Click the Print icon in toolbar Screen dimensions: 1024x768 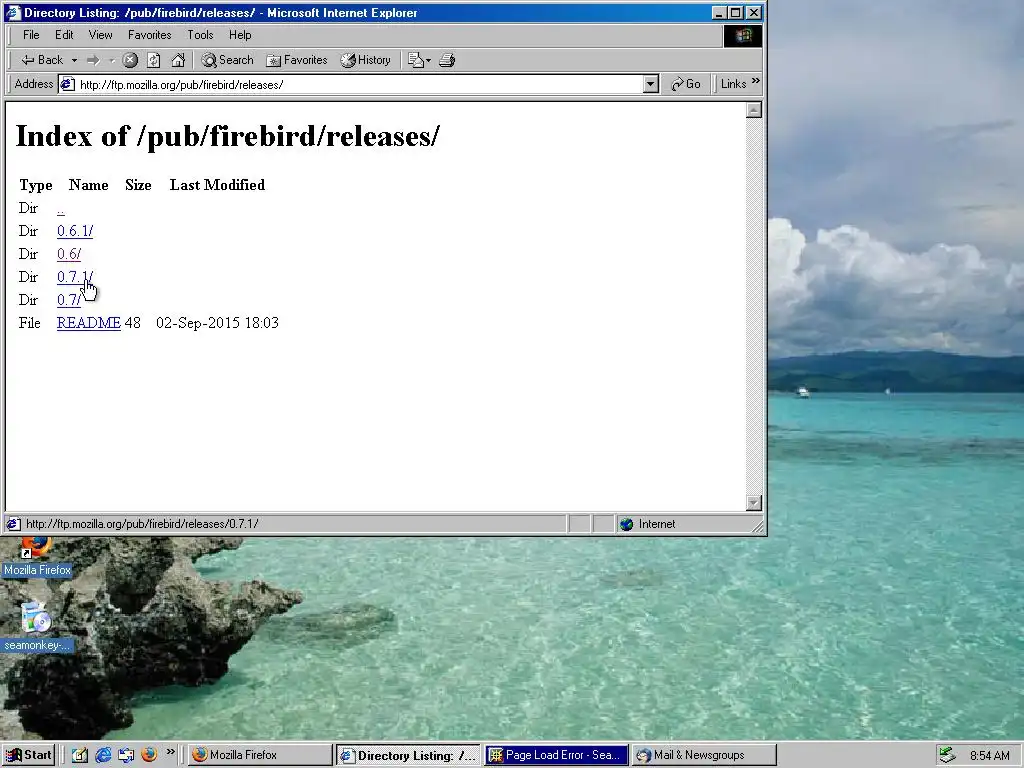[x=447, y=60]
